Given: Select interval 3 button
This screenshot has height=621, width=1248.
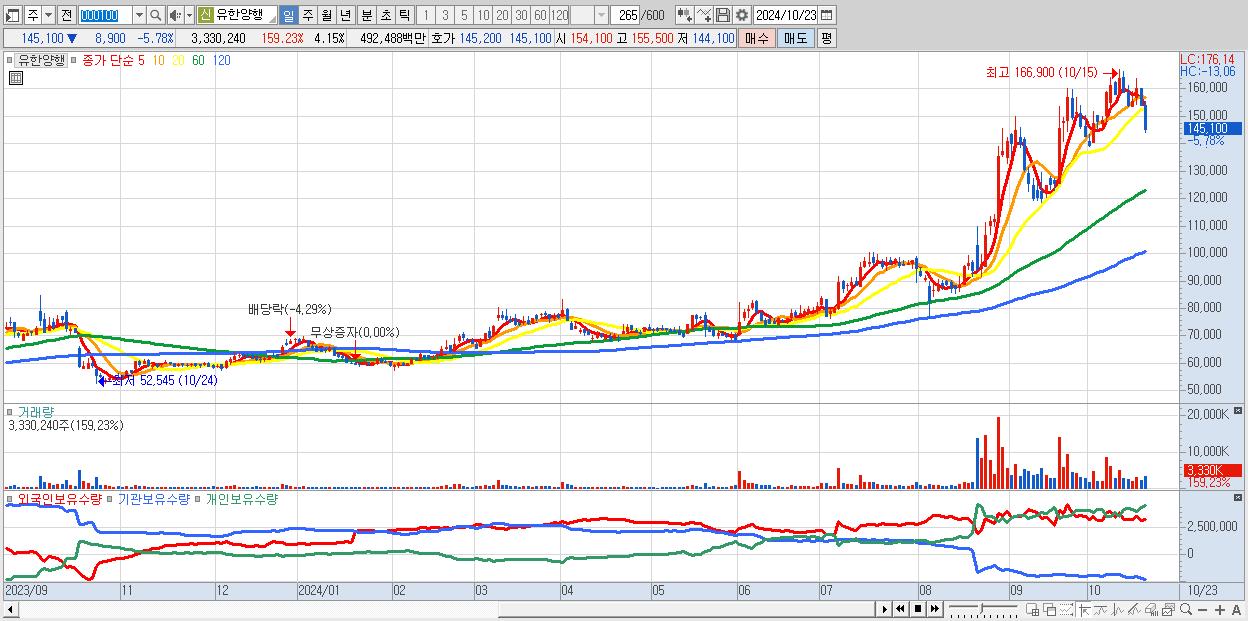Looking at the screenshot, I should click(x=445, y=15).
